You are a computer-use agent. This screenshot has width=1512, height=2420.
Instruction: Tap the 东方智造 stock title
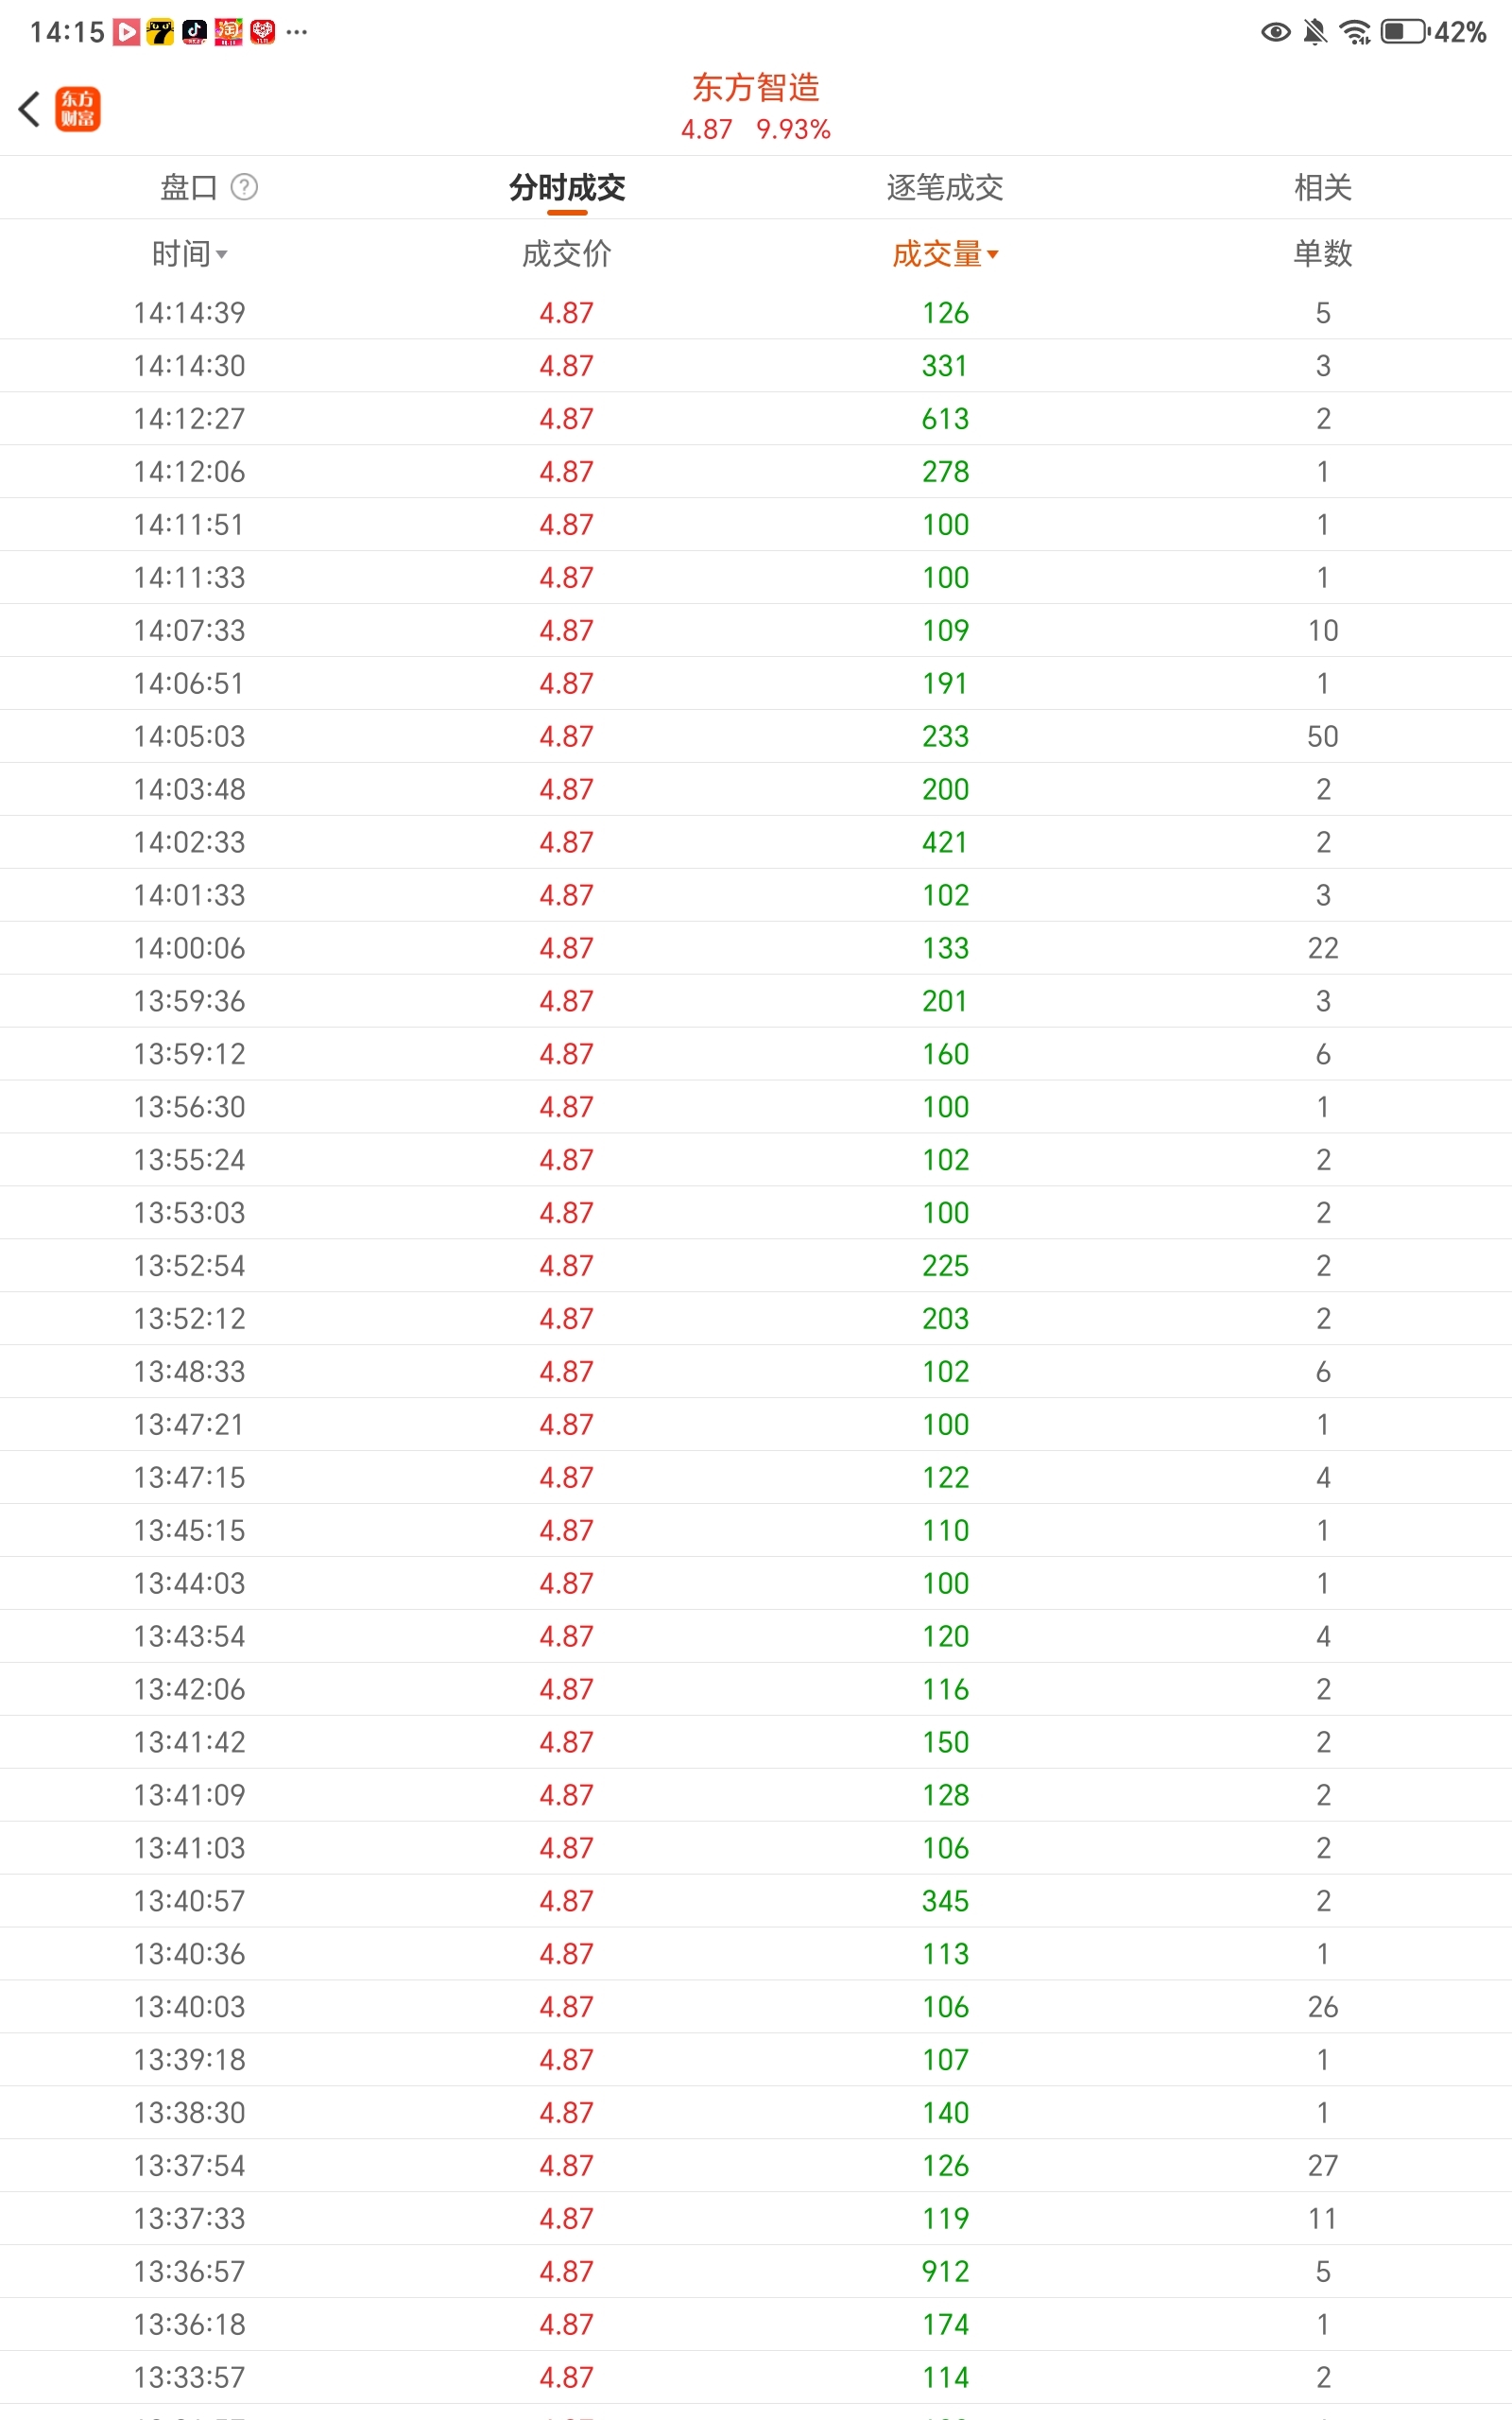tap(756, 87)
